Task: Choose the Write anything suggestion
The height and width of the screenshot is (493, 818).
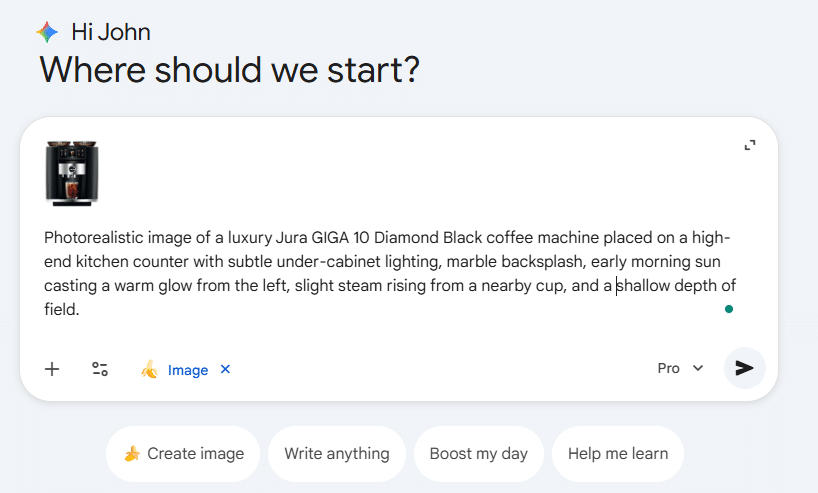Action: tap(336, 454)
